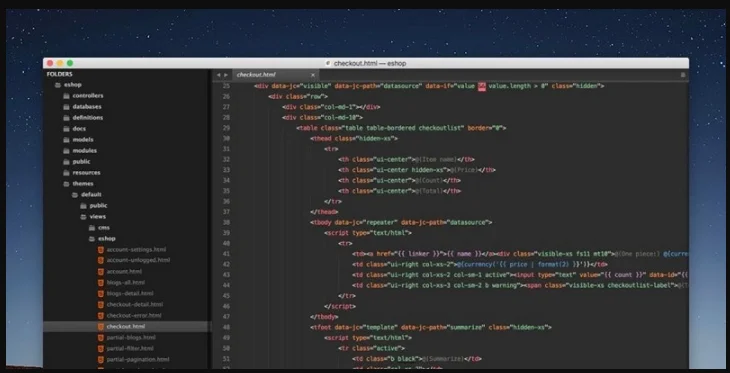
Task: Expand the modules folder
Action: (x=85, y=151)
